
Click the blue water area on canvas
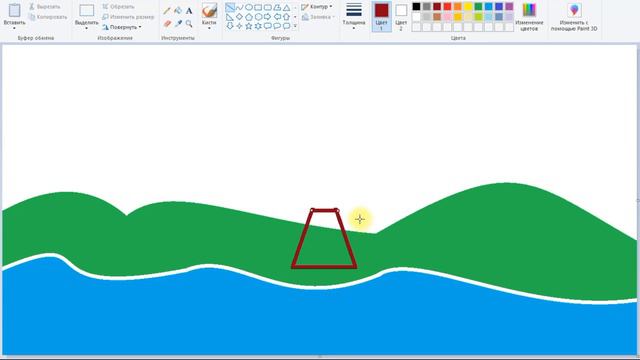(x=318, y=322)
